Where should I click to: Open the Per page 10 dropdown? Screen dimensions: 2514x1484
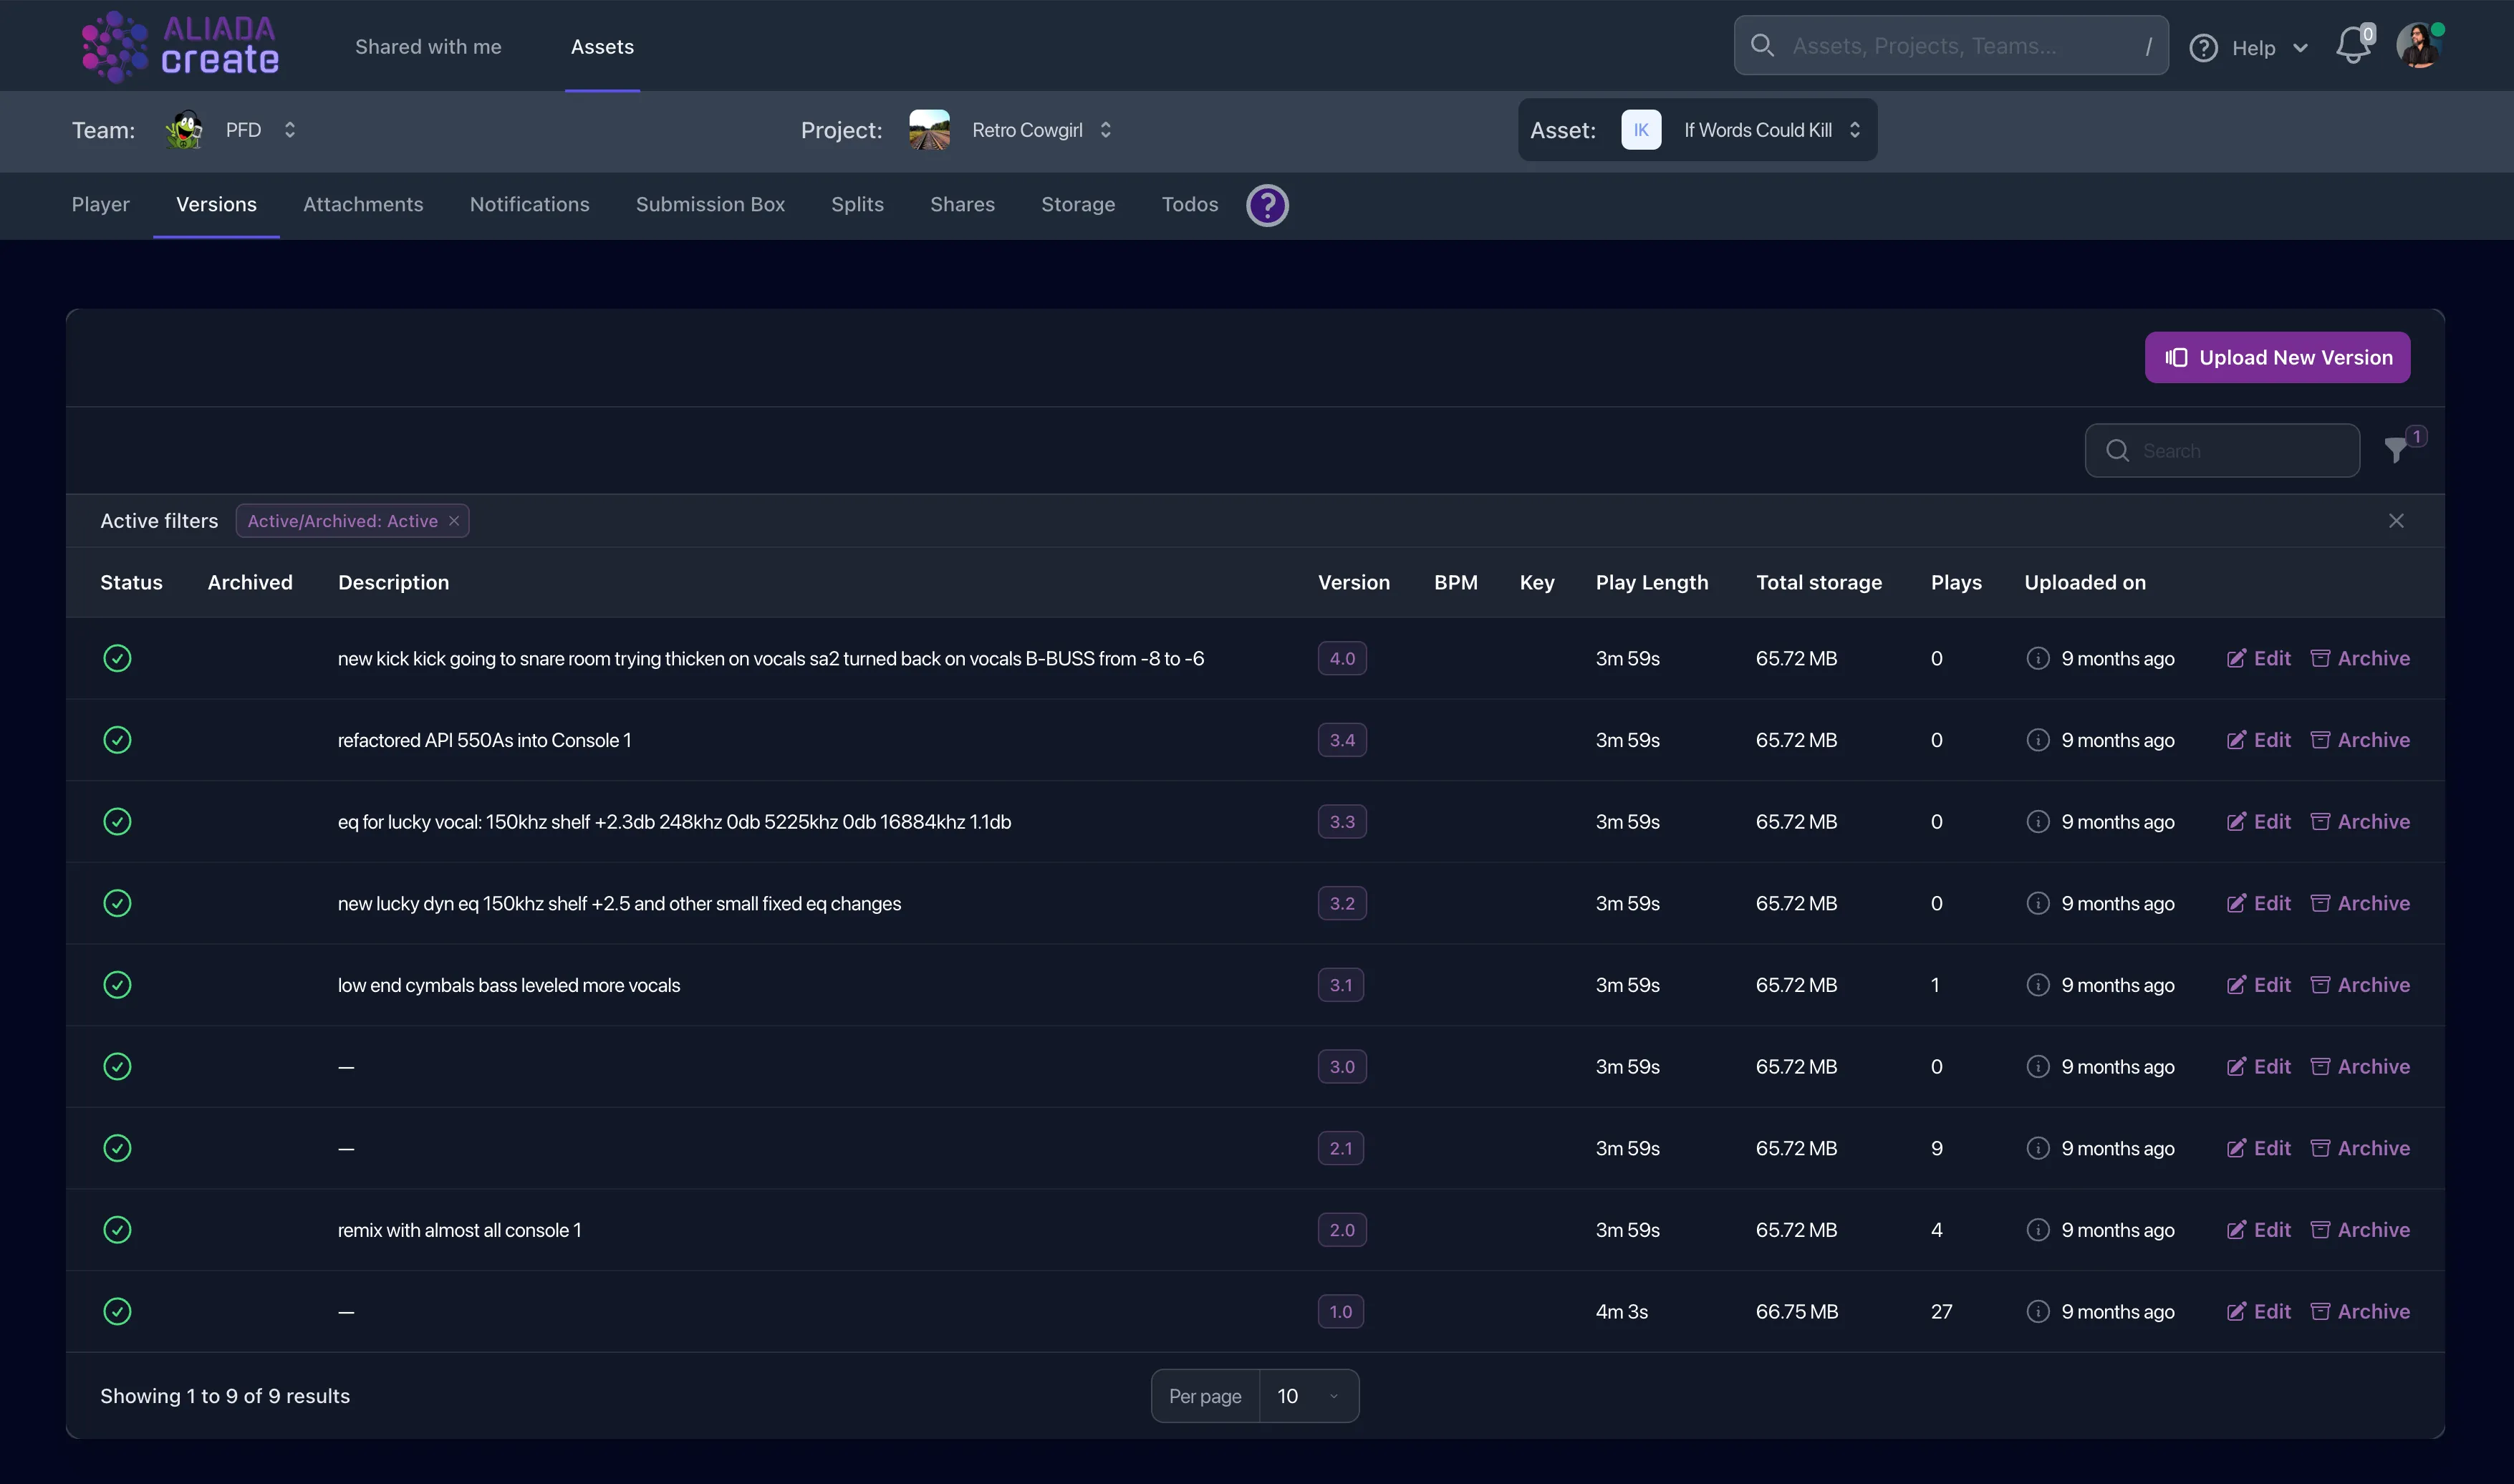(x=1307, y=1396)
